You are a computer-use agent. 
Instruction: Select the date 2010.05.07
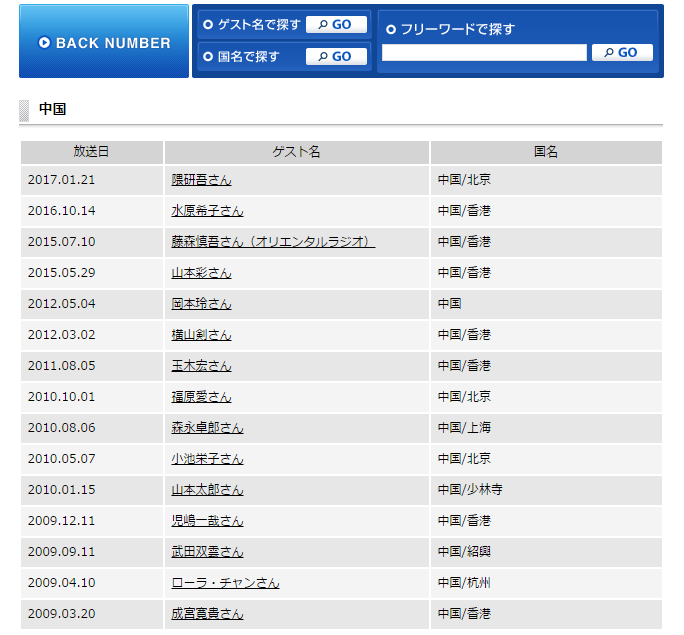point(62,458)
